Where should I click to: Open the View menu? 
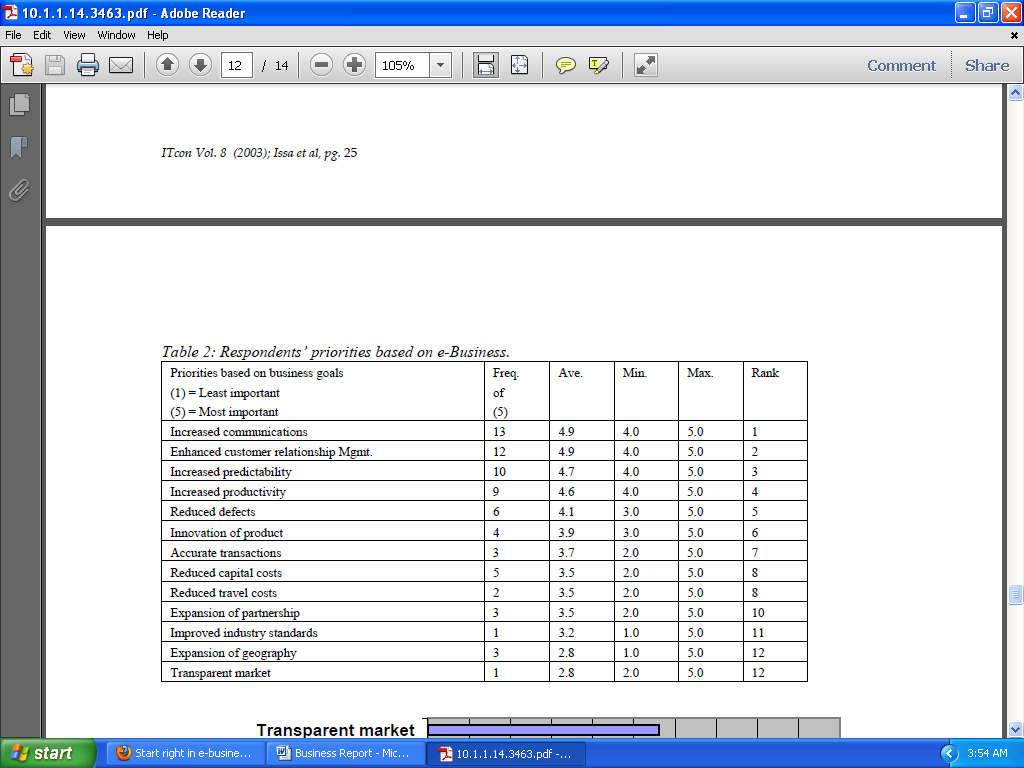click(74, 35)
